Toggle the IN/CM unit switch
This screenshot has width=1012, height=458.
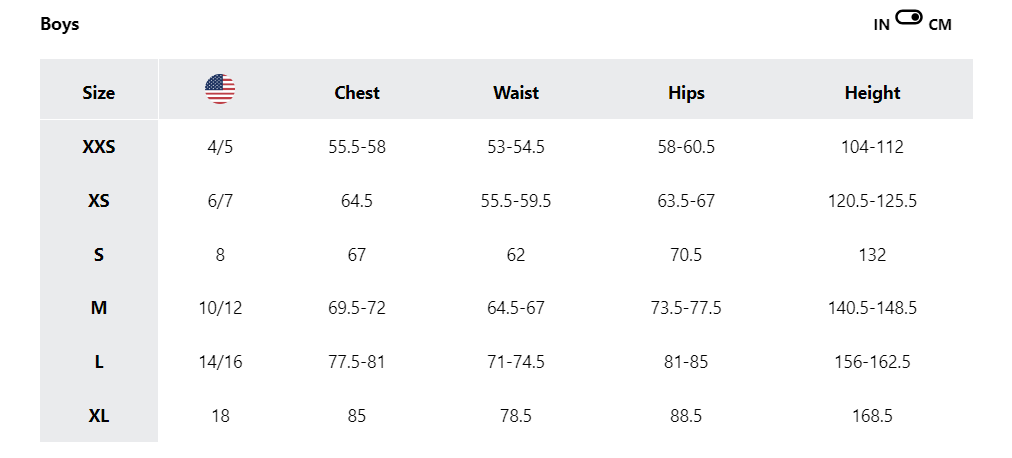coord(909,18)
